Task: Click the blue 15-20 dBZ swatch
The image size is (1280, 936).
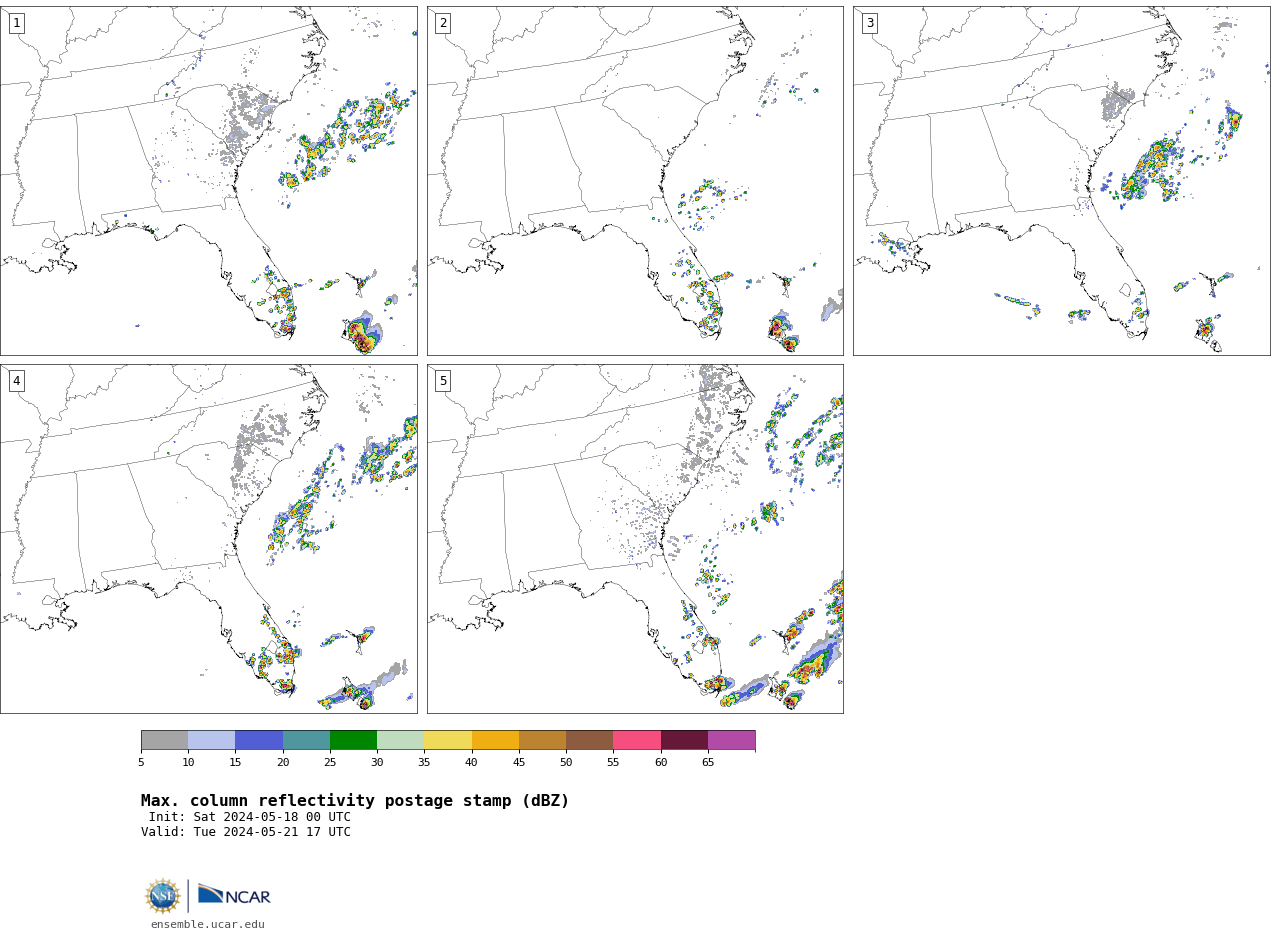Action: pos(259,740)
